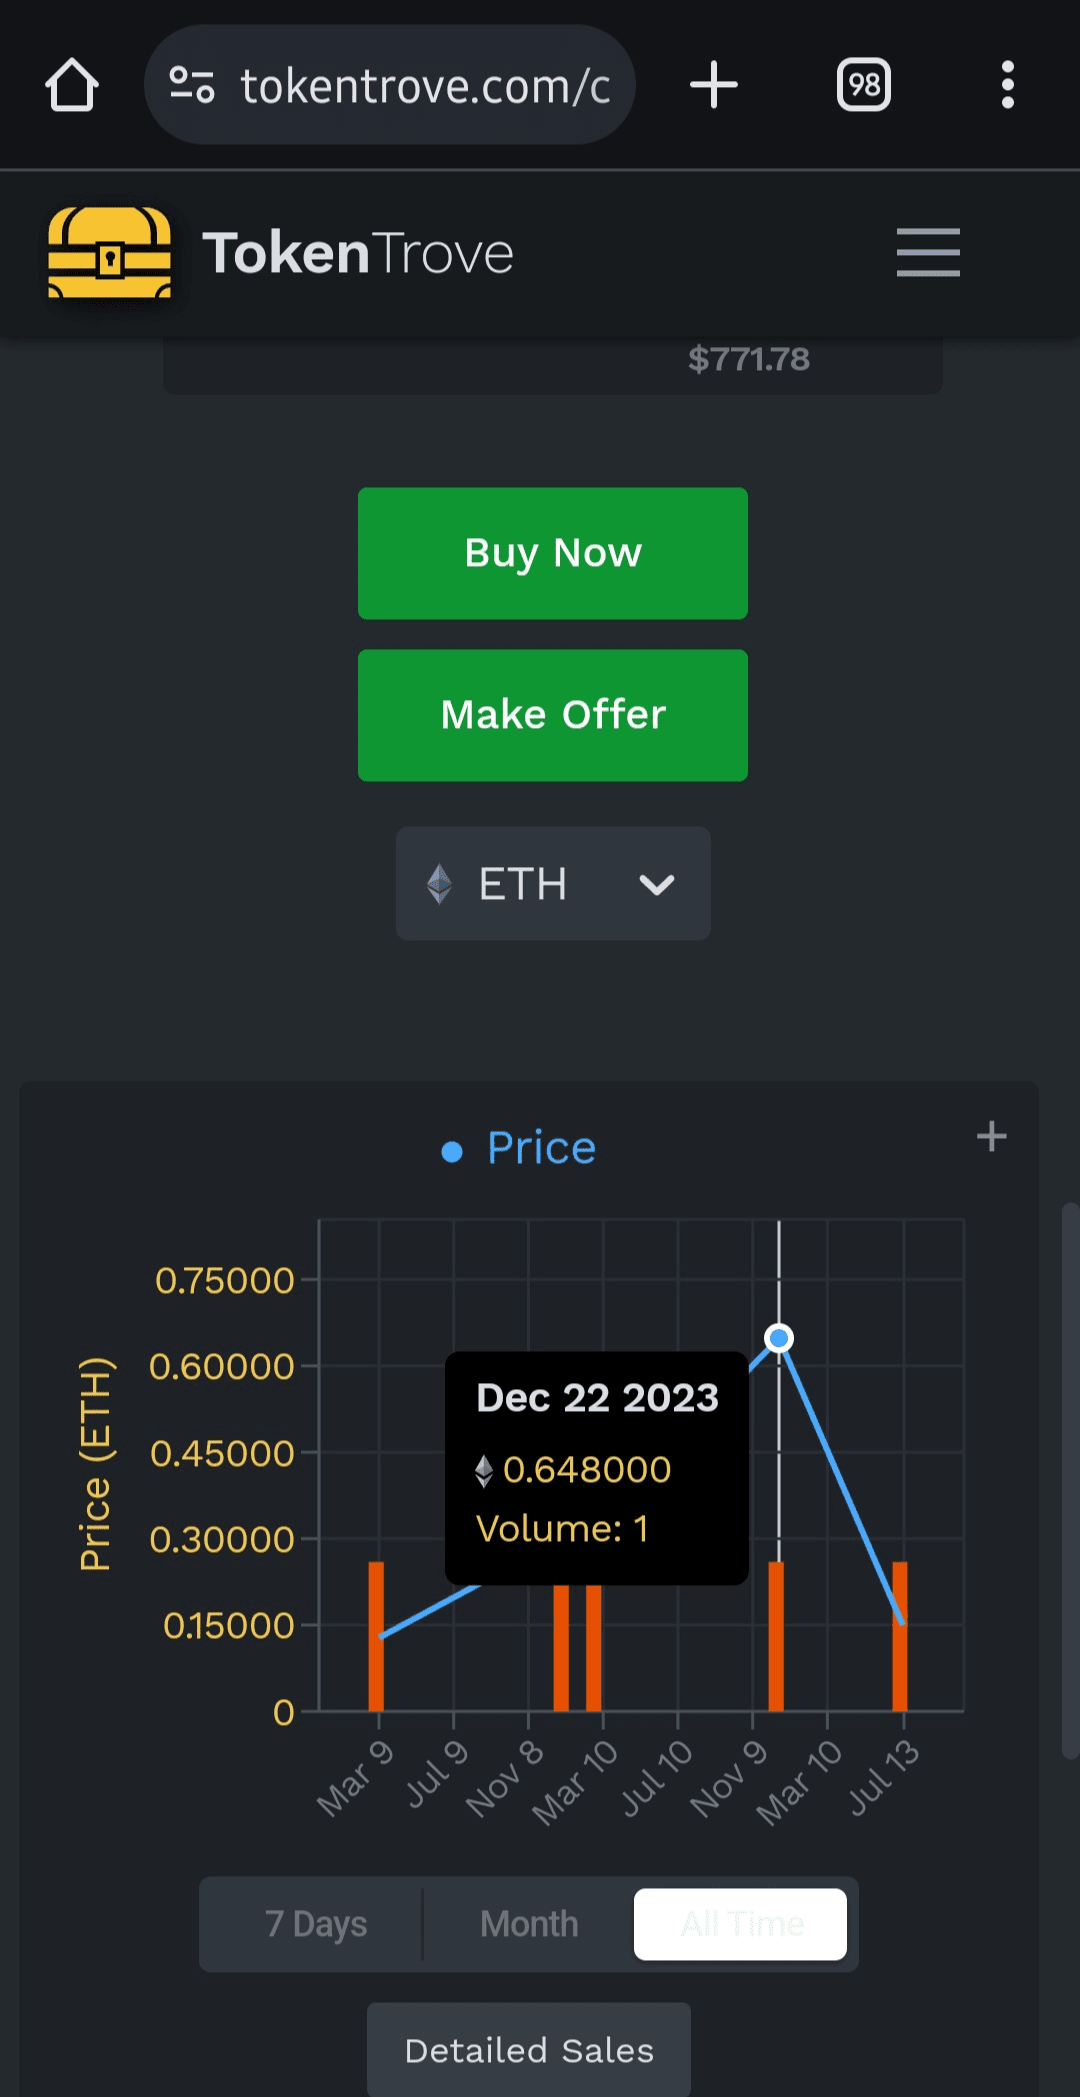Open the tab switcher showing 98
The image size is (1080, 2097).
point(864,85)
